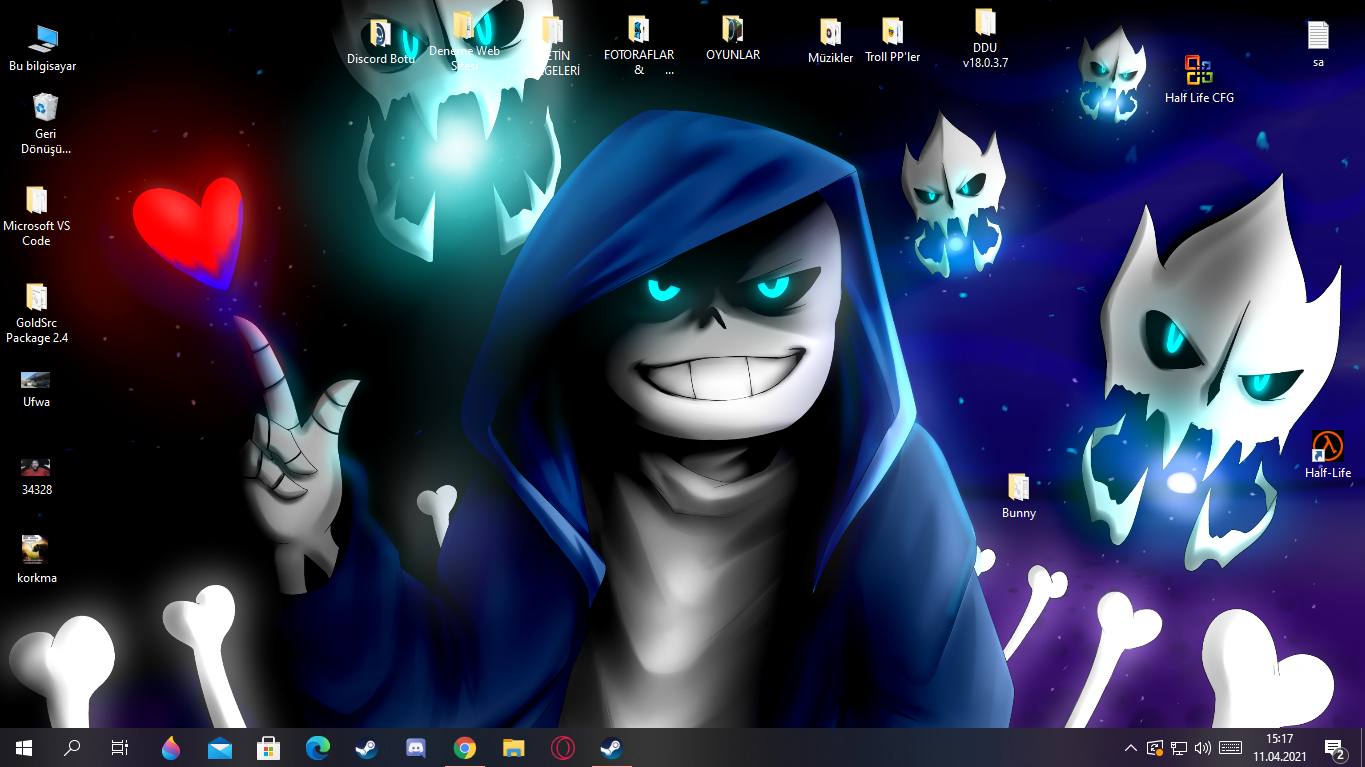Open the volume speaker tray icon
Viewport: 1365px width, 767px height.
[x=1203, y=747]
